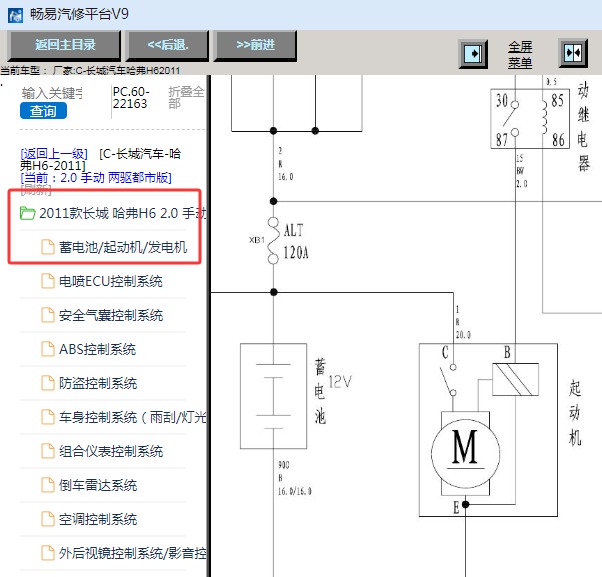Click the ALT 120A fuse symbol in diagram
The height and width of the screenshot is (577, 602).
click(273, 241)
